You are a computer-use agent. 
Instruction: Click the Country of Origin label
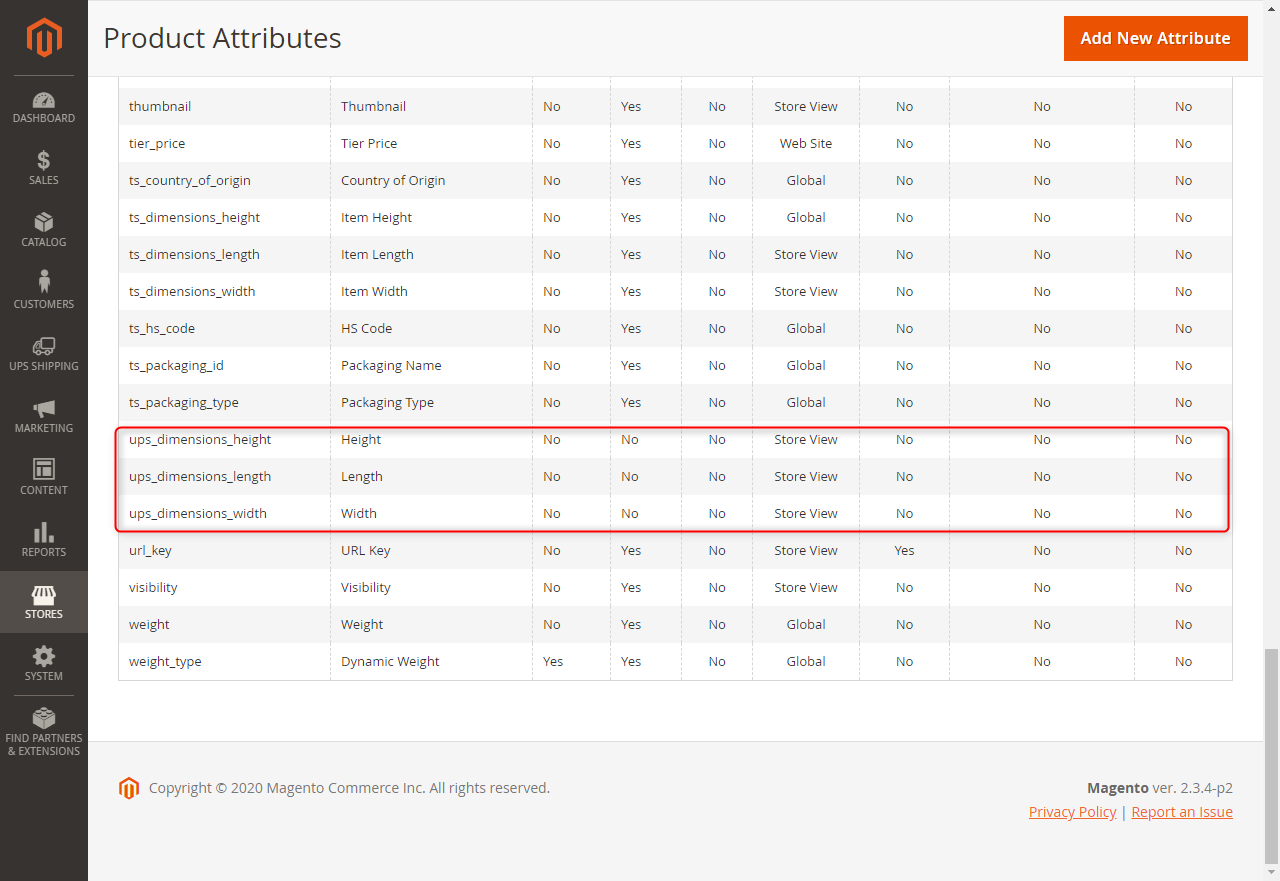click(393, 180)
